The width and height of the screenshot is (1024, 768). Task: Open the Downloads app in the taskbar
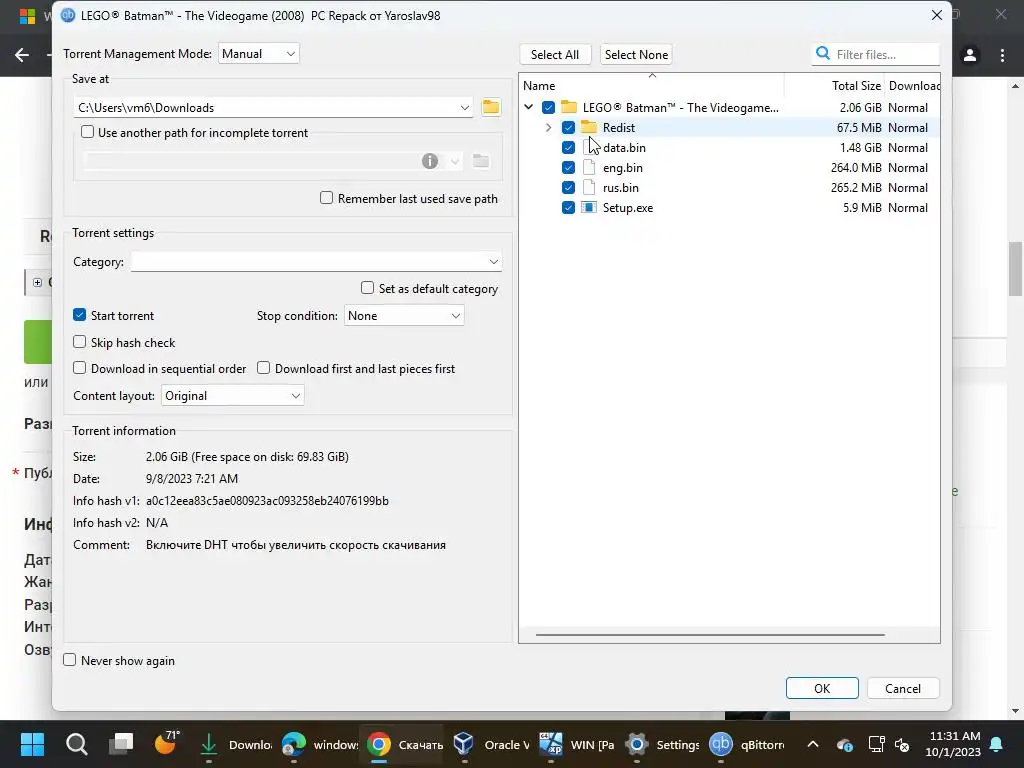(236, 744)
